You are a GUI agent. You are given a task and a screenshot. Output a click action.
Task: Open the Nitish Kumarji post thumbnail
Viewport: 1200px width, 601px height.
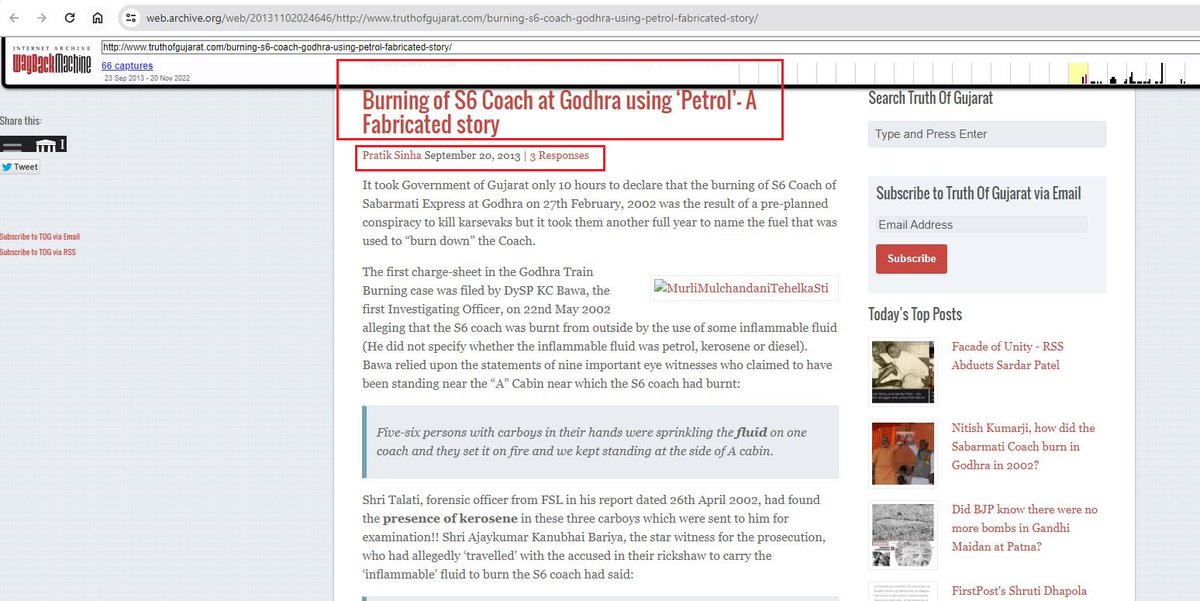tap(902, 451)
